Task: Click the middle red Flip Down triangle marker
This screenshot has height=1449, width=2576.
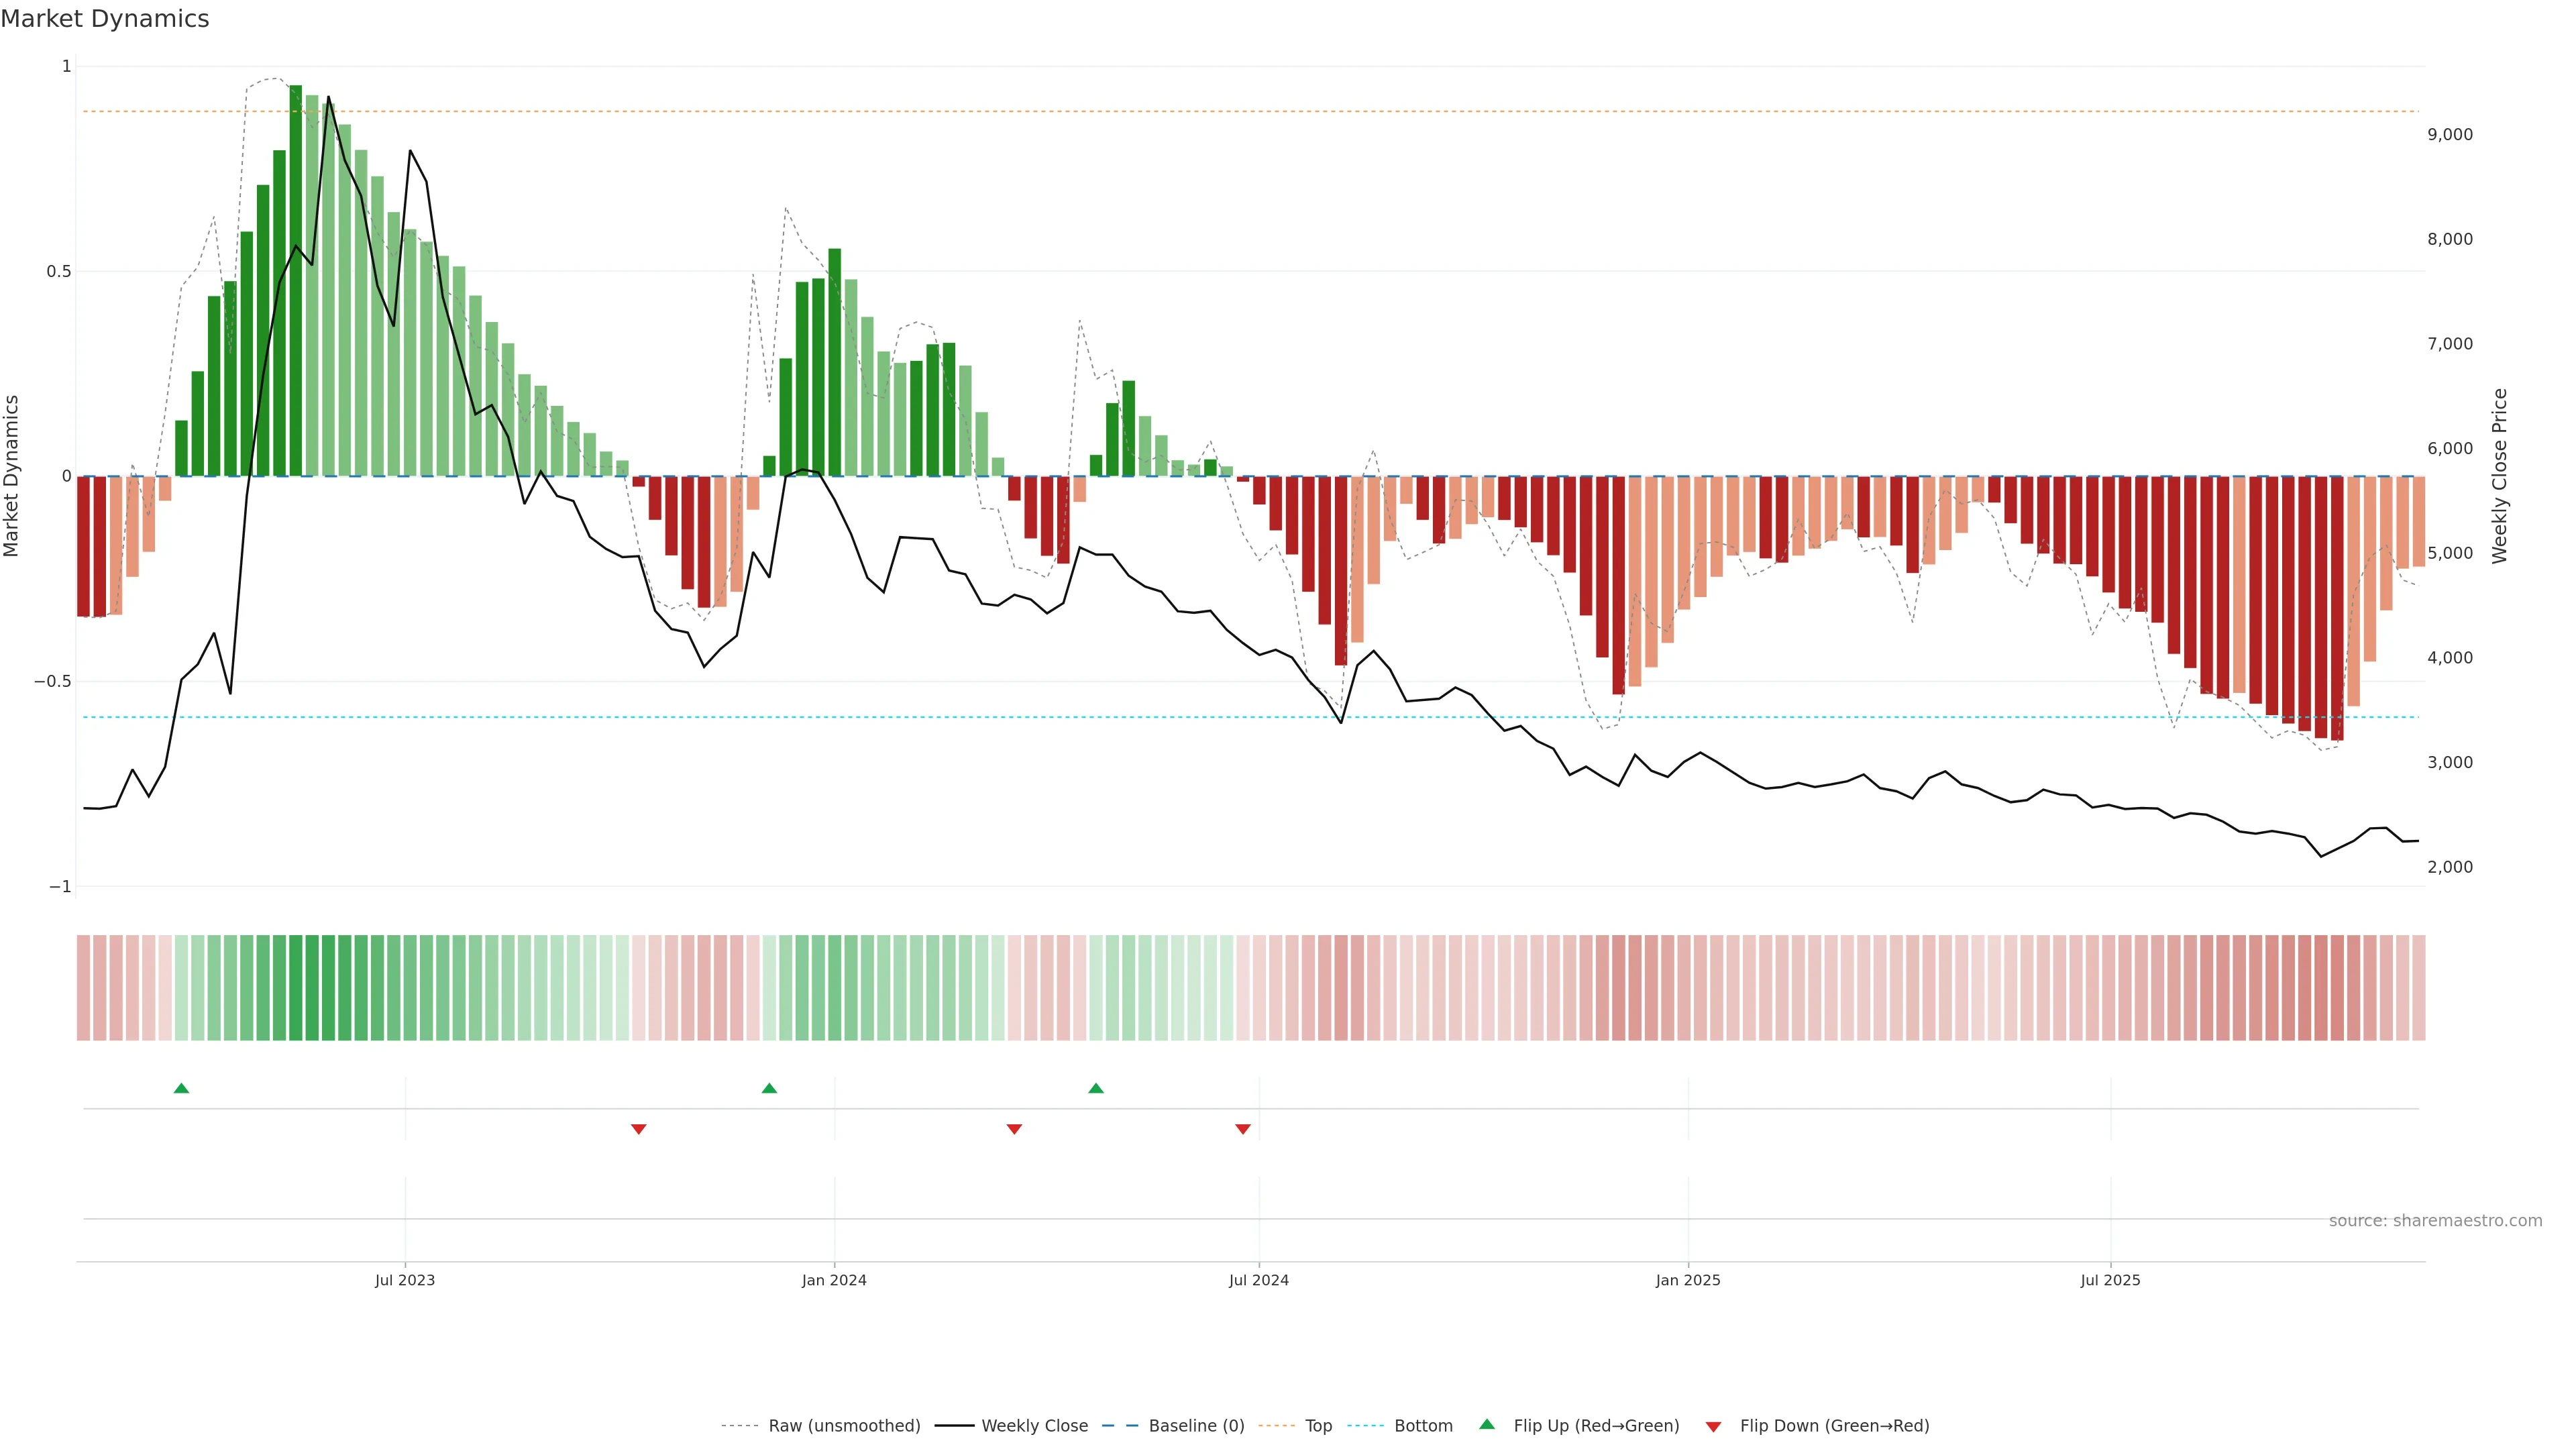Action: pos(1014,1129)
